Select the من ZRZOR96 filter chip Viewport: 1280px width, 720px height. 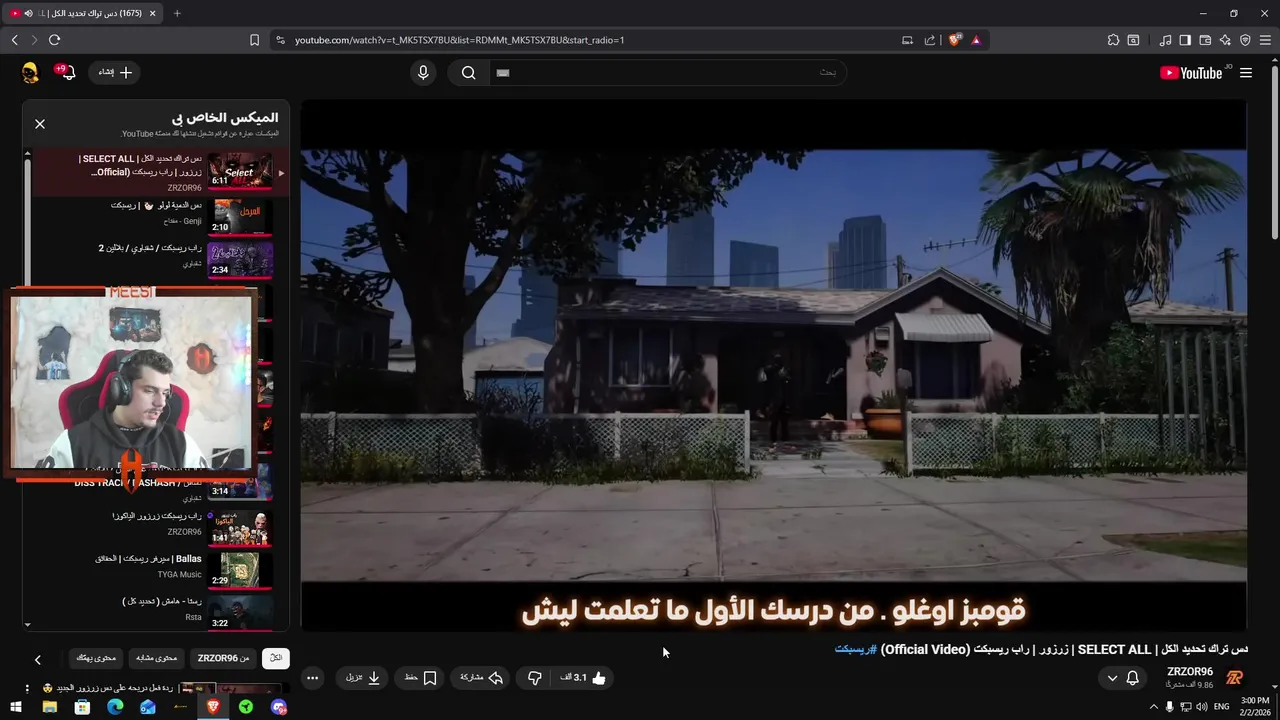(223, 658)
